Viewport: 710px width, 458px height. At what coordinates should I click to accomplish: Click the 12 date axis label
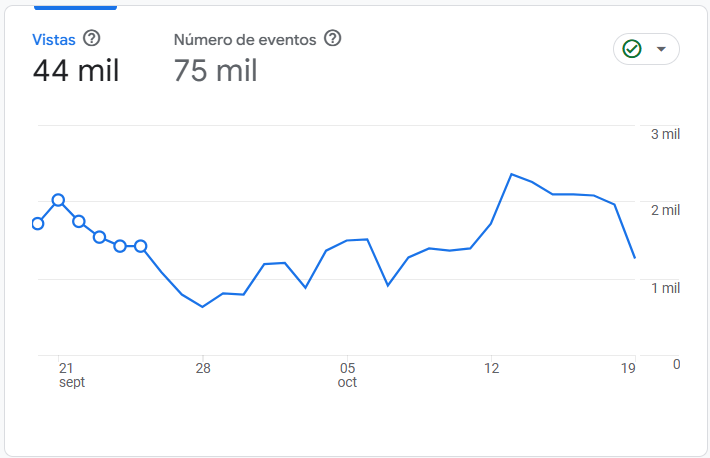491,368
